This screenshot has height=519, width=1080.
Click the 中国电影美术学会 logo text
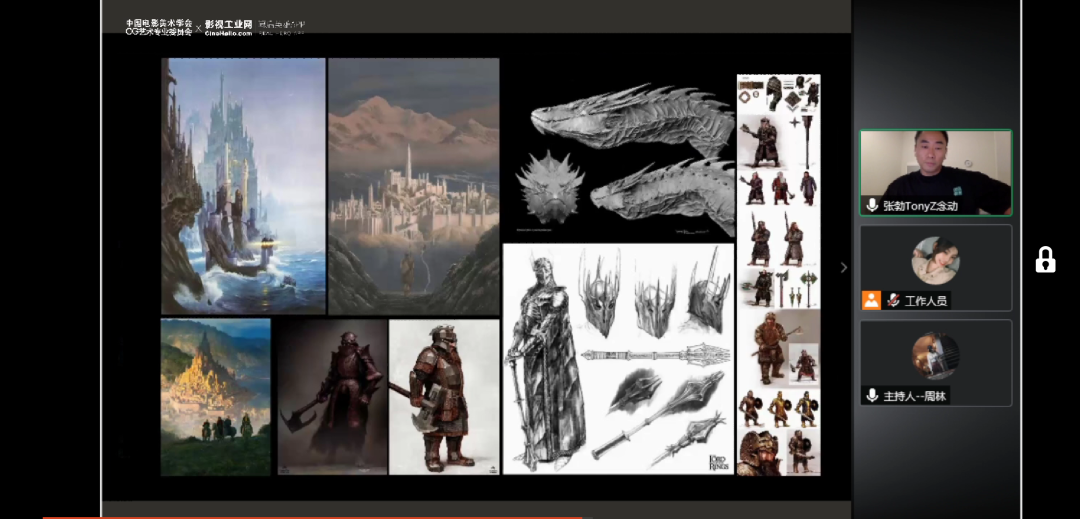(x=158, y=28)
